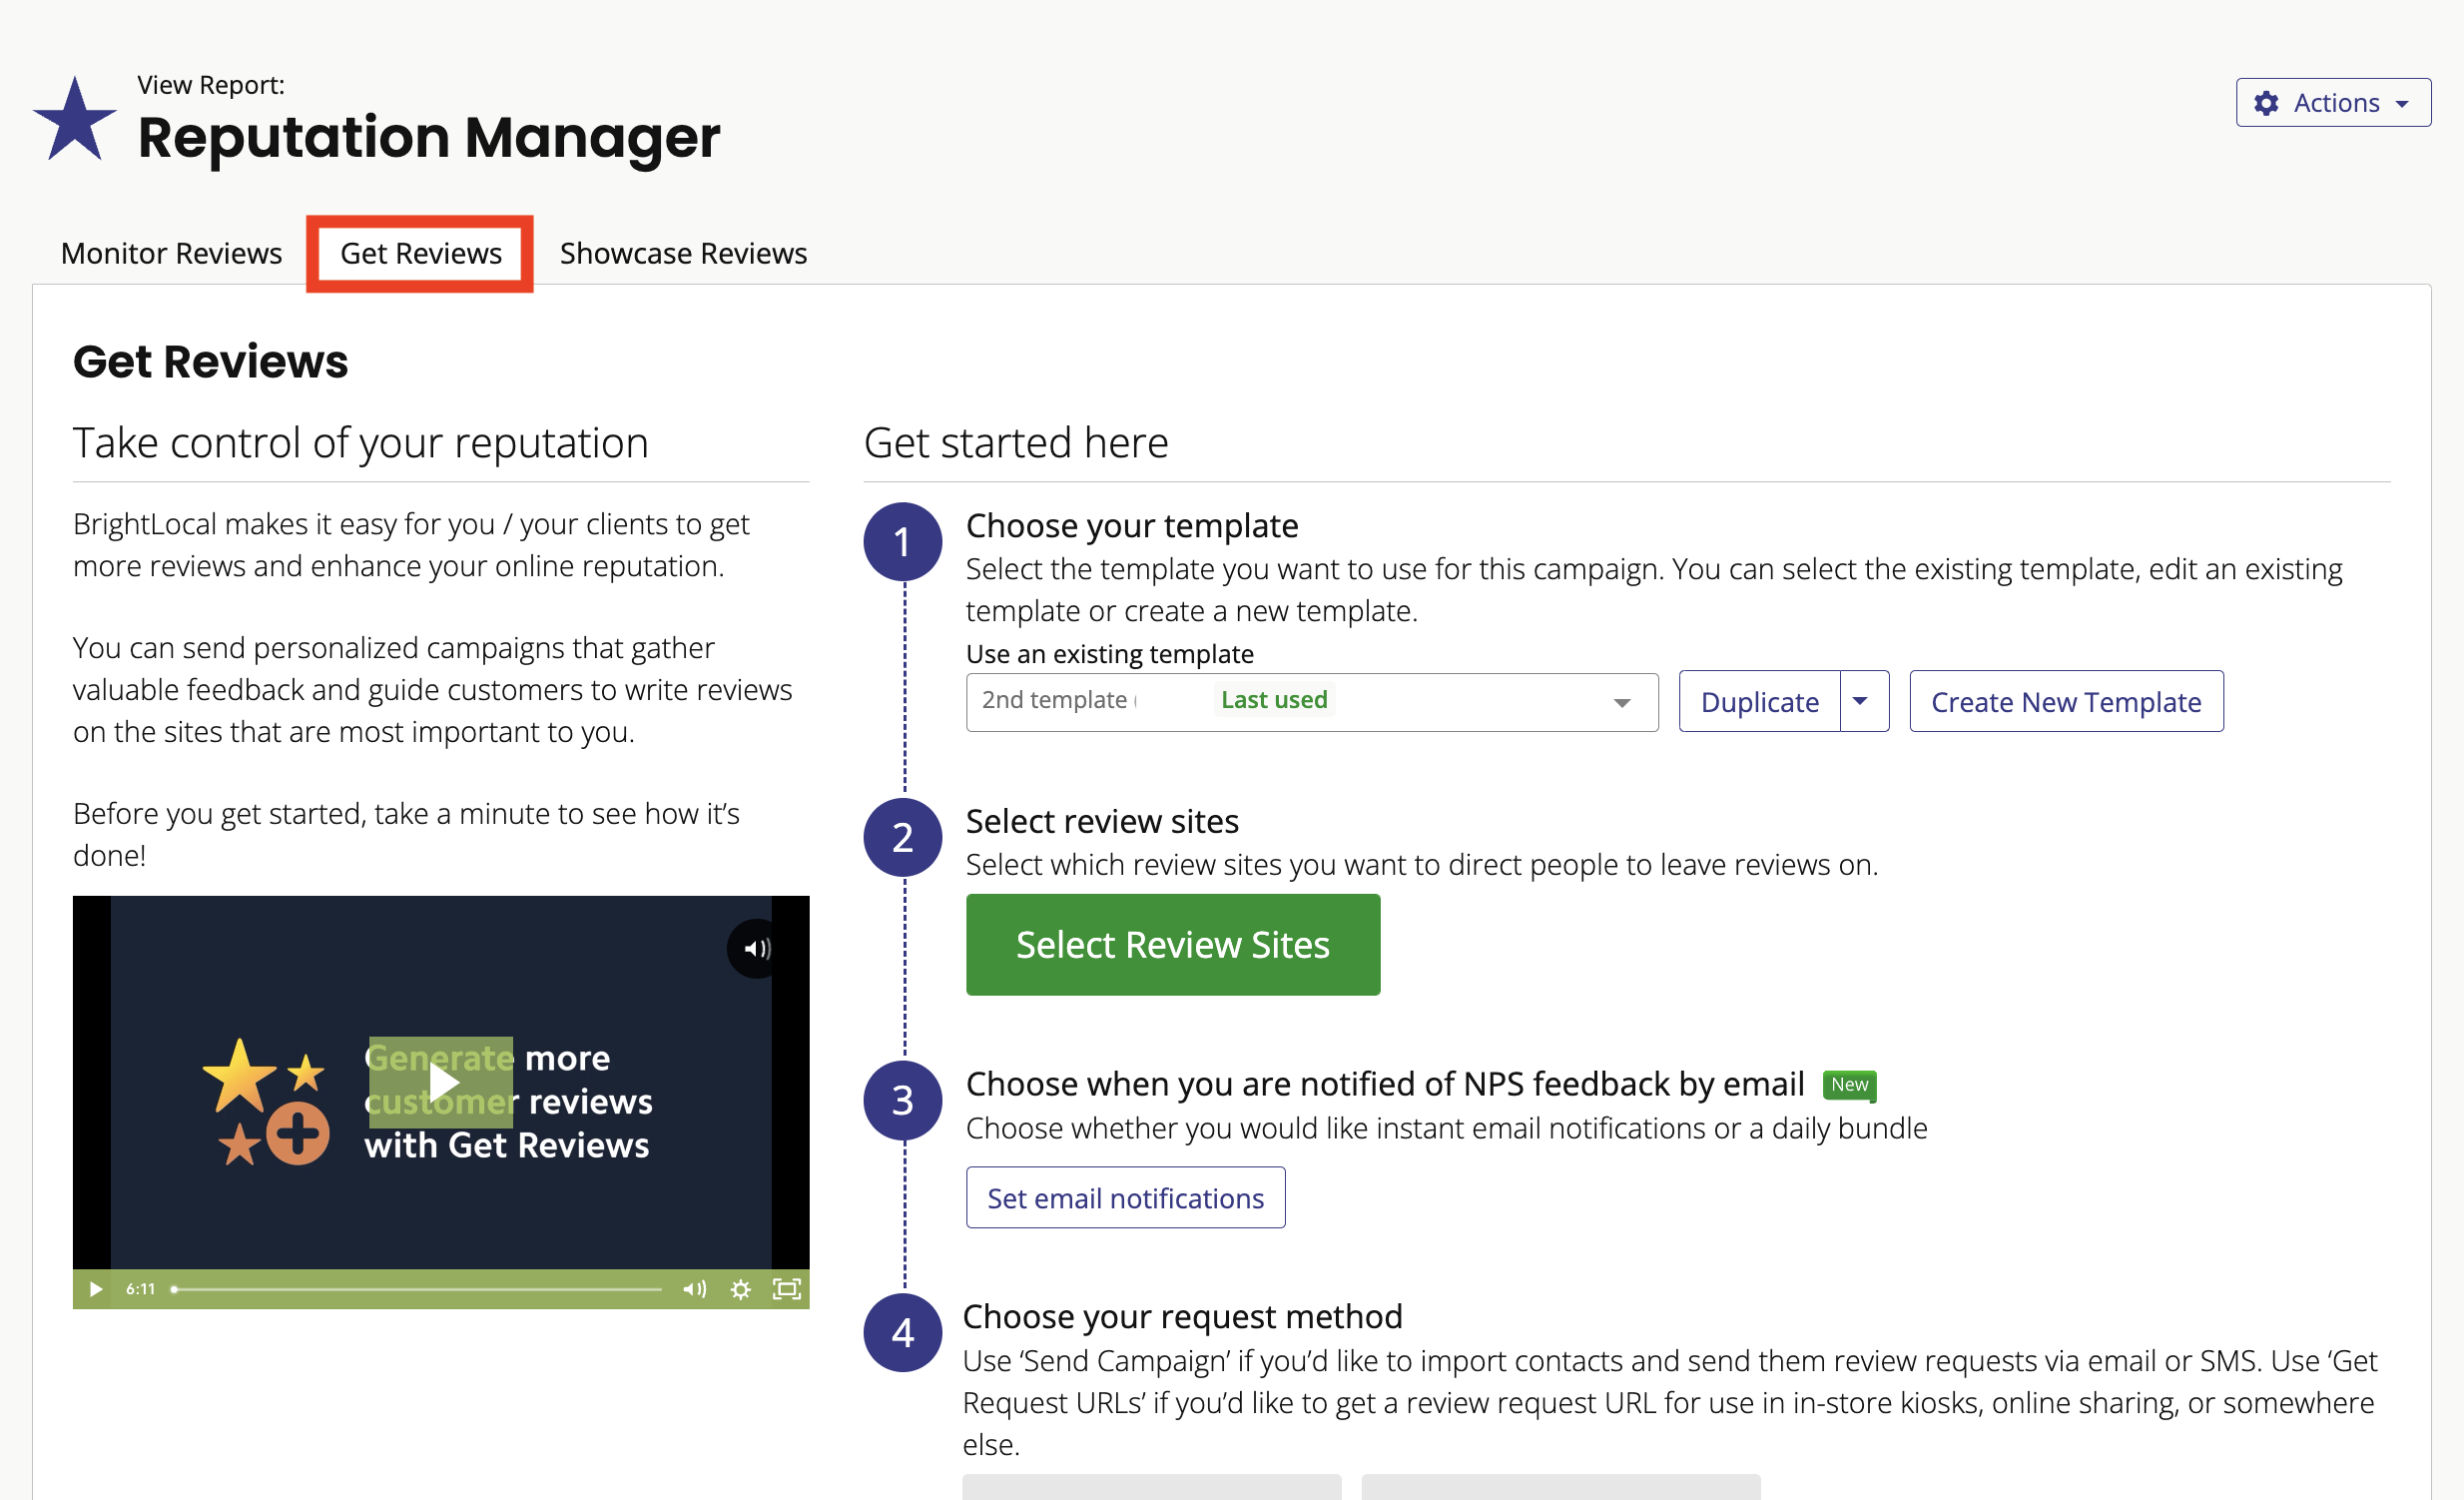Click the 'Use an existing template' label
This screenshot has width=2464, height=1500.
tap(1109, 653)
